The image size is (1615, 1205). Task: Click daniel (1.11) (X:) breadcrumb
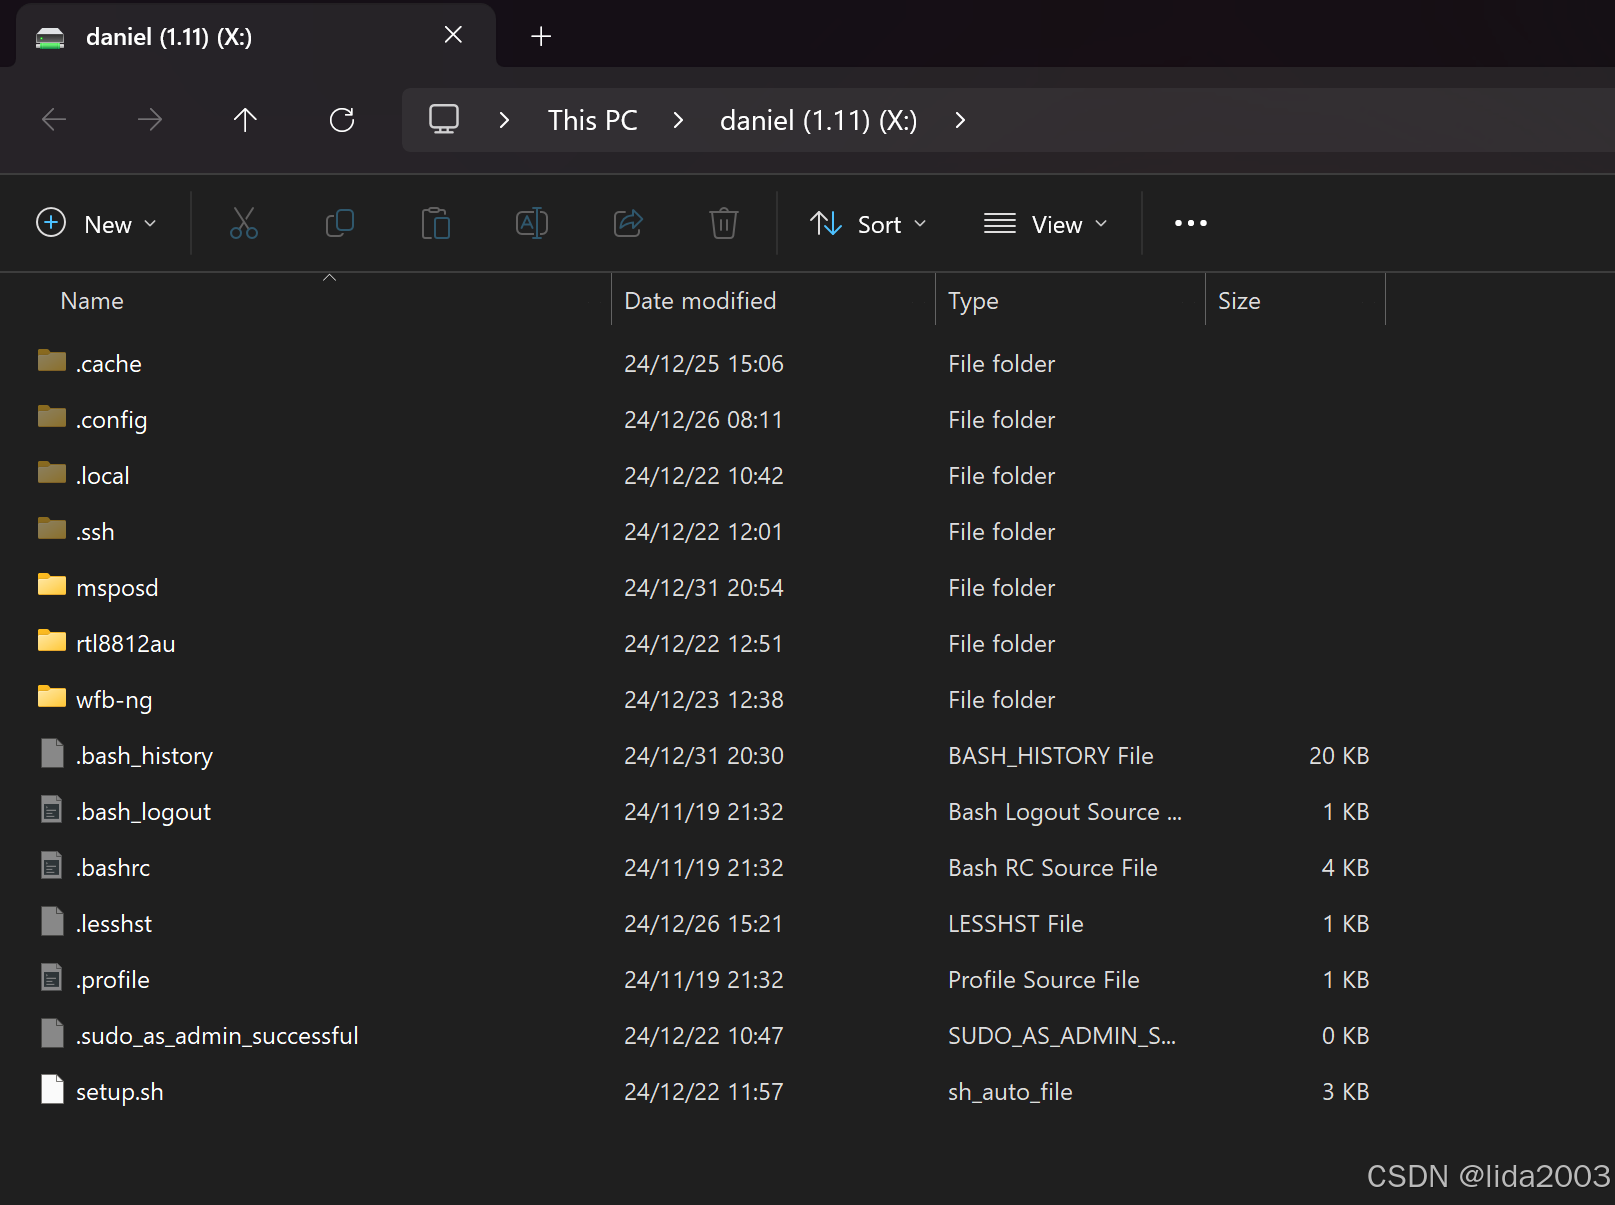[818, 121]
